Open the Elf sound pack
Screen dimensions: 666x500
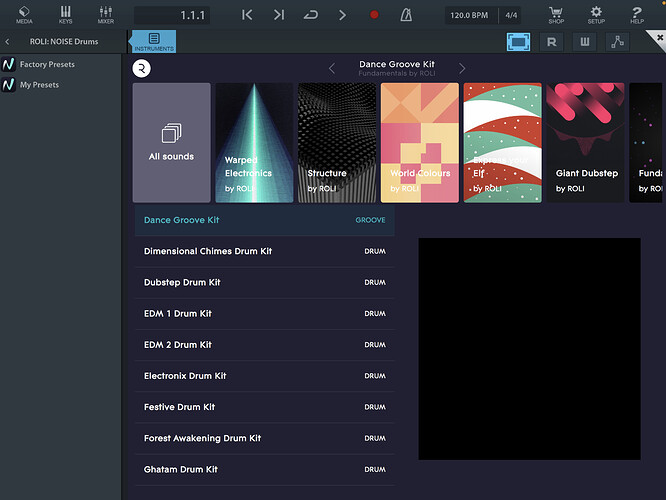click(x=502, y=143)
